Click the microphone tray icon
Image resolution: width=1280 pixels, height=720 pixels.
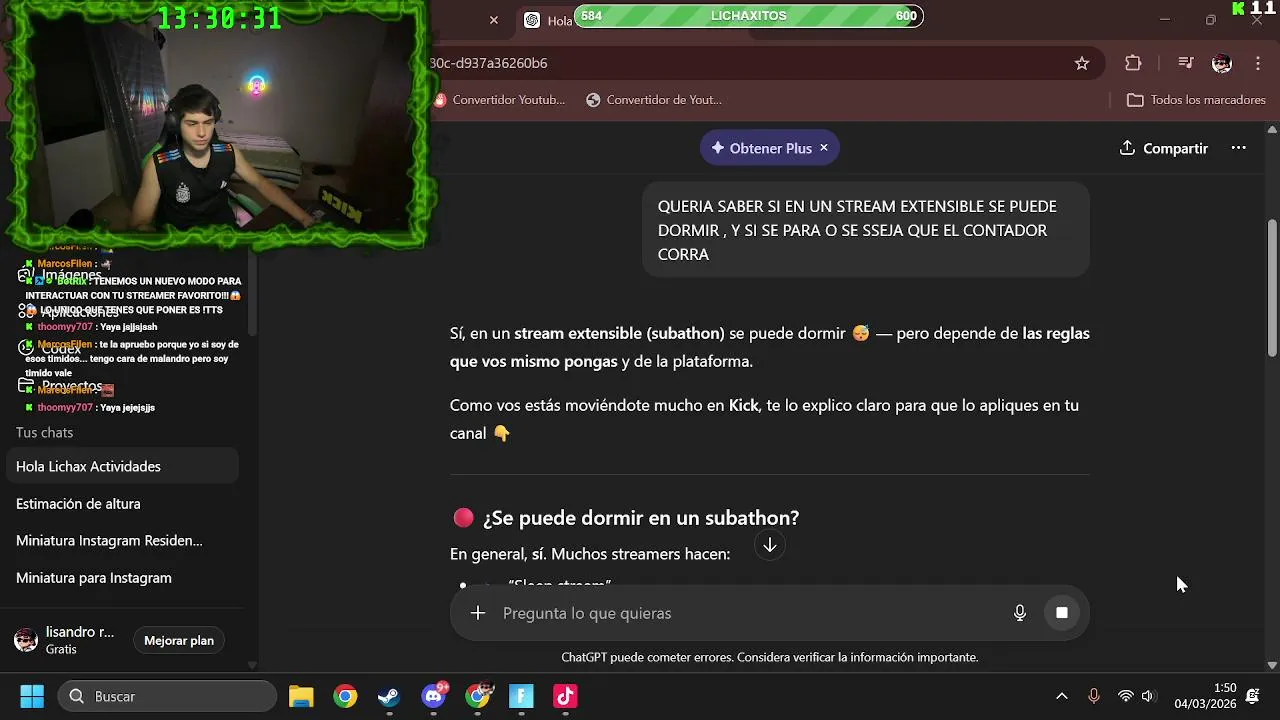[1093, 696]
